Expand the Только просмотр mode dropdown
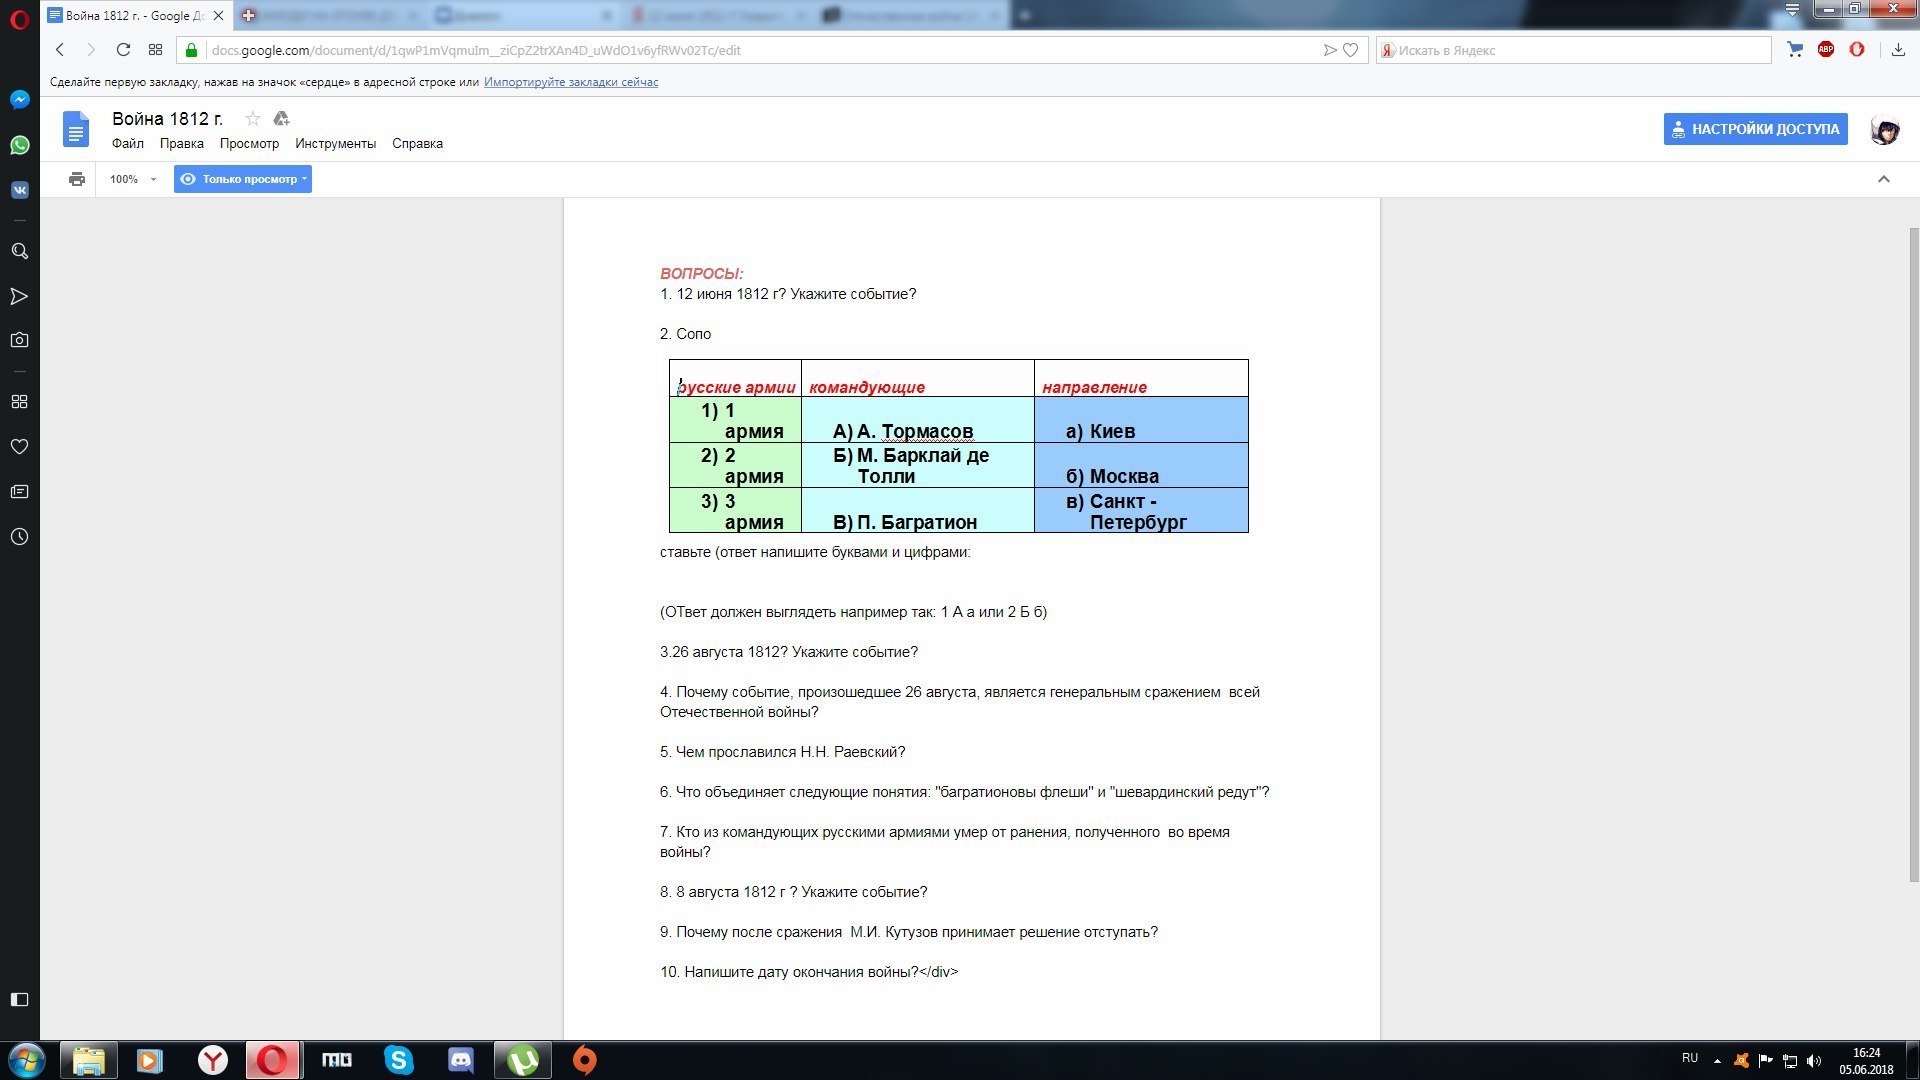The height and width of the screenshot is (1080, 1920). coord(243,179)
